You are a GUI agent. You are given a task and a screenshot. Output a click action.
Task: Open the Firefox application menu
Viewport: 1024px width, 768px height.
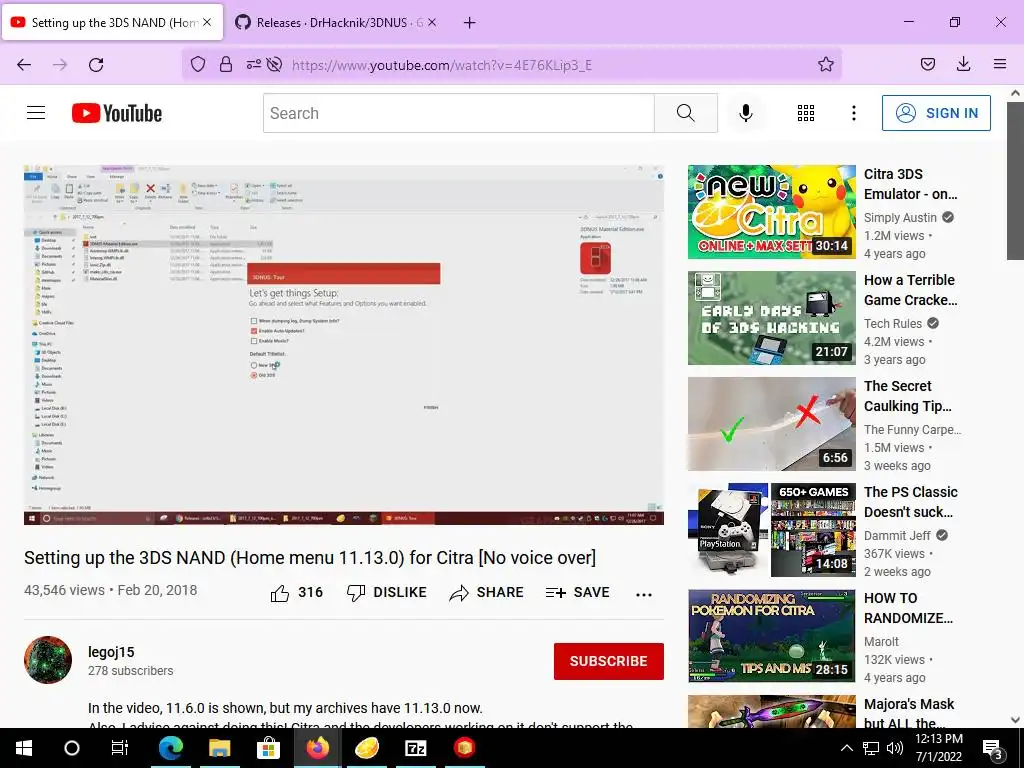pyautogui.click(x=1000, y=64)
